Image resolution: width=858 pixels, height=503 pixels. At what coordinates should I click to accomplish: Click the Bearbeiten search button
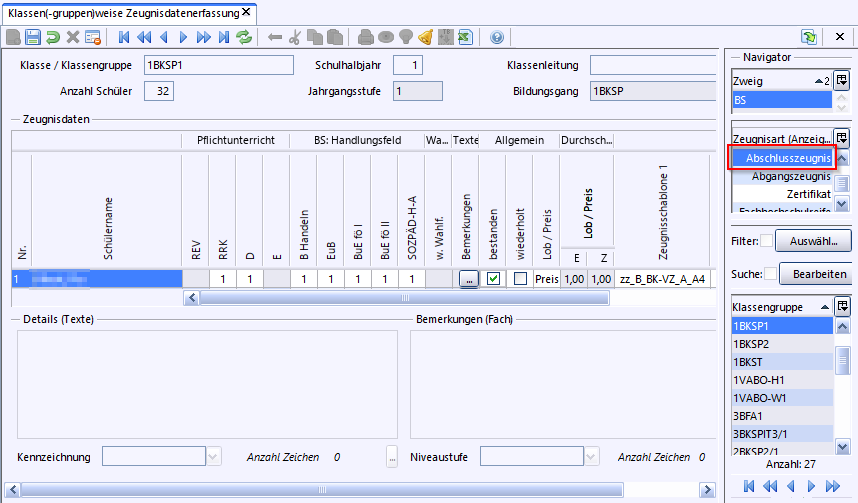(813, 274)
